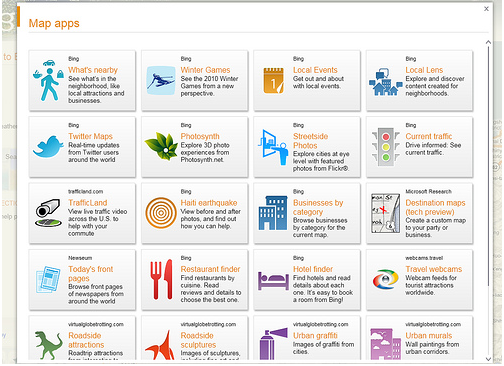Click the Hotel finder bed icon
The height and width of the screenshot is (366, 504).
tap(273, 281)
